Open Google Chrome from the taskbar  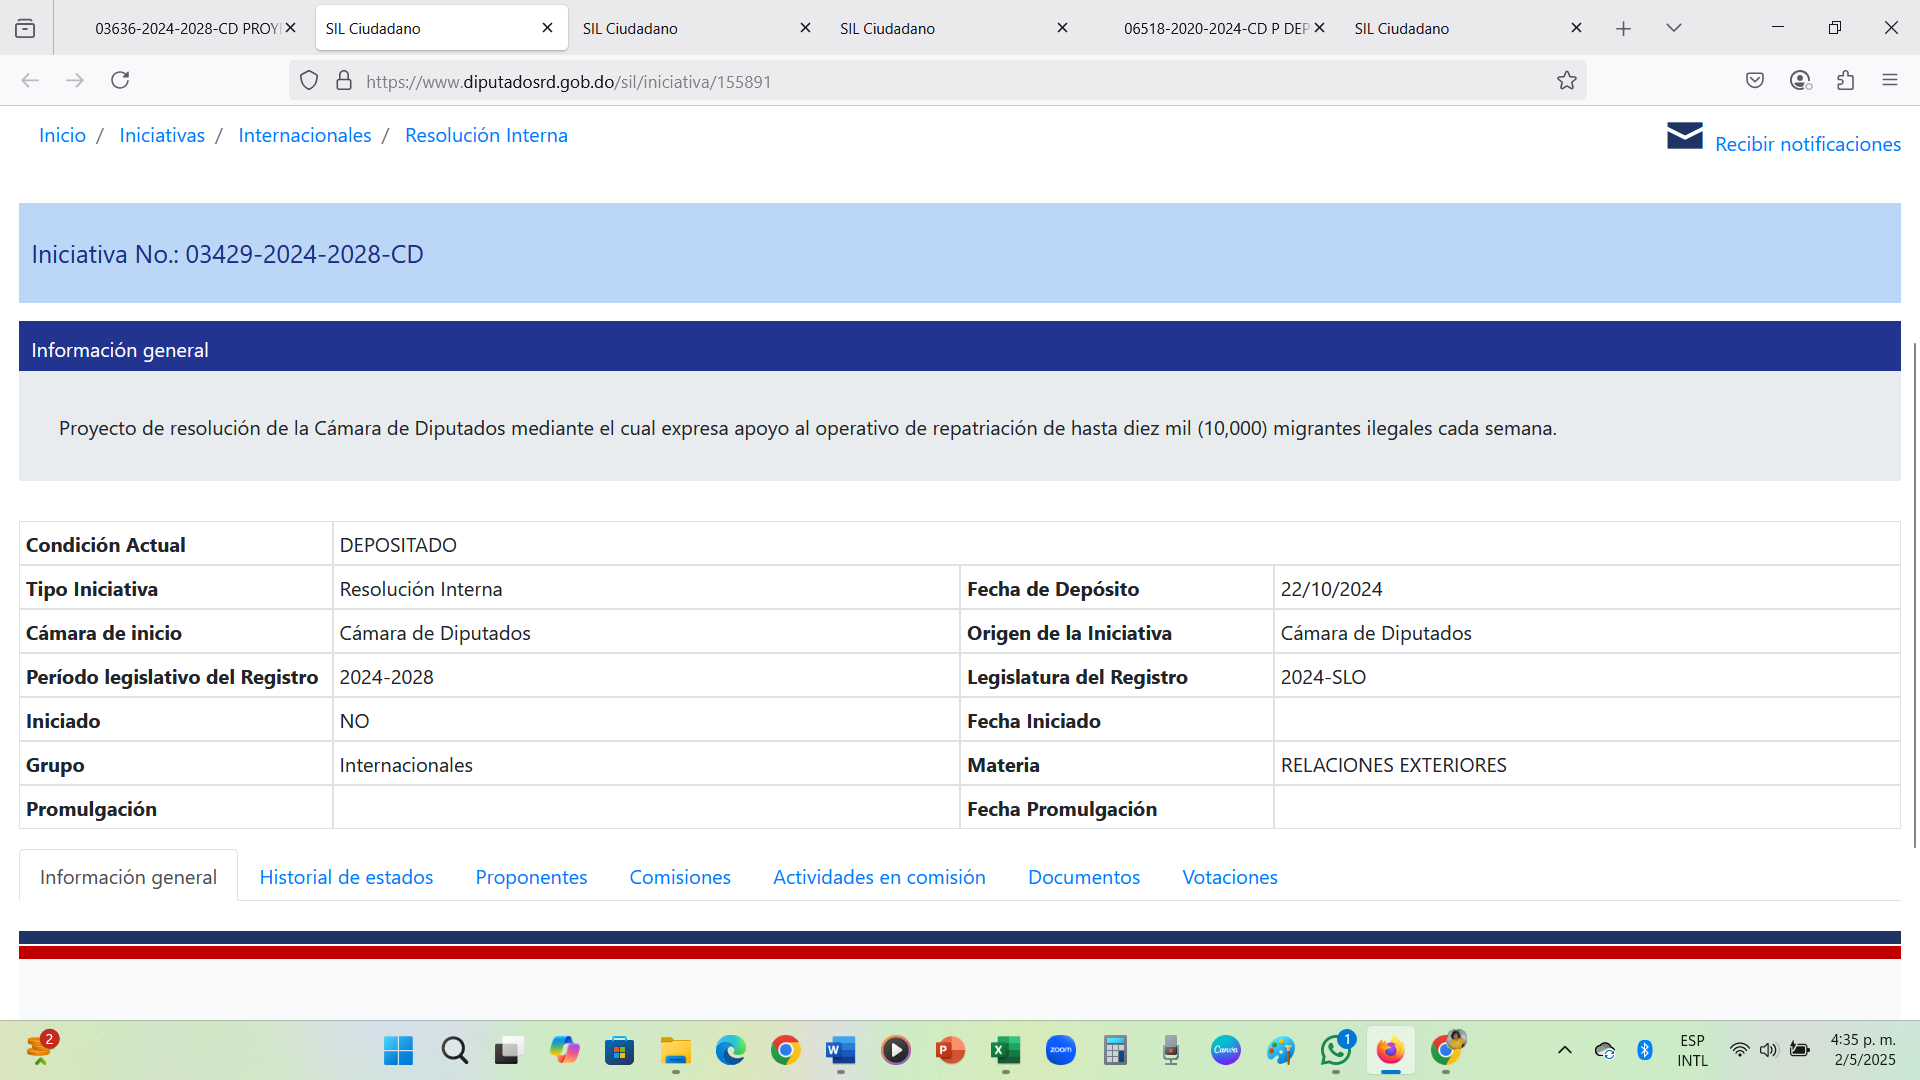pyautogui.click(x=785, y=1050)
